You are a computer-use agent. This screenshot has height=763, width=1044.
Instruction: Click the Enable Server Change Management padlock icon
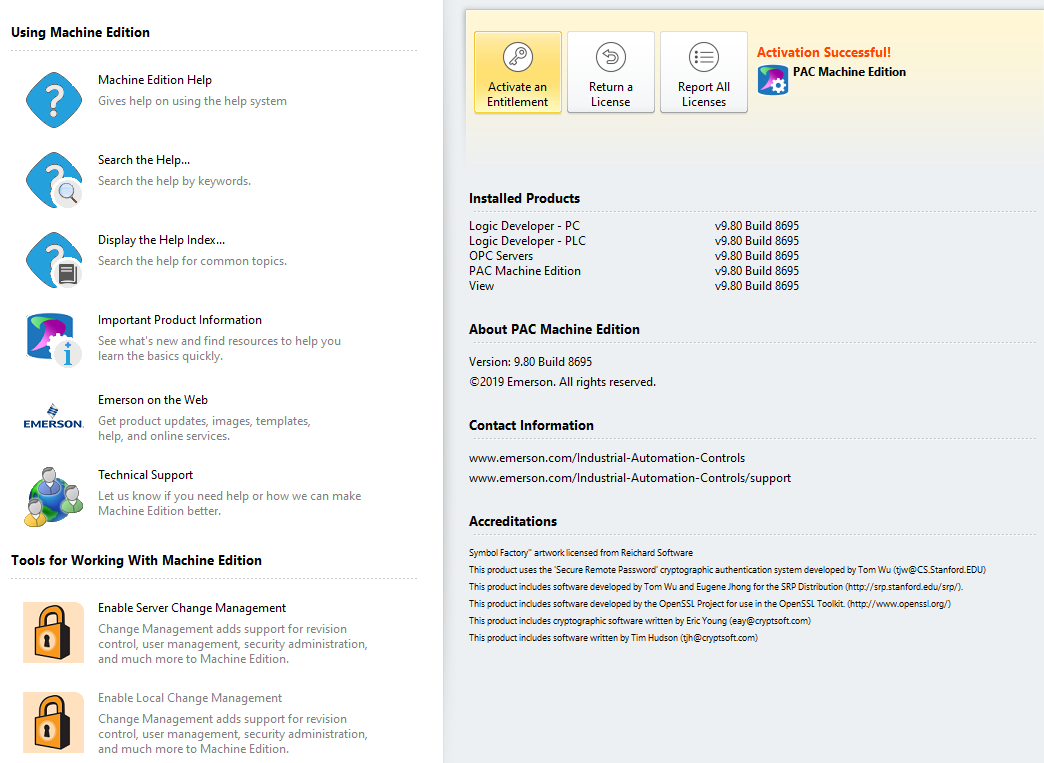(53, 633)
